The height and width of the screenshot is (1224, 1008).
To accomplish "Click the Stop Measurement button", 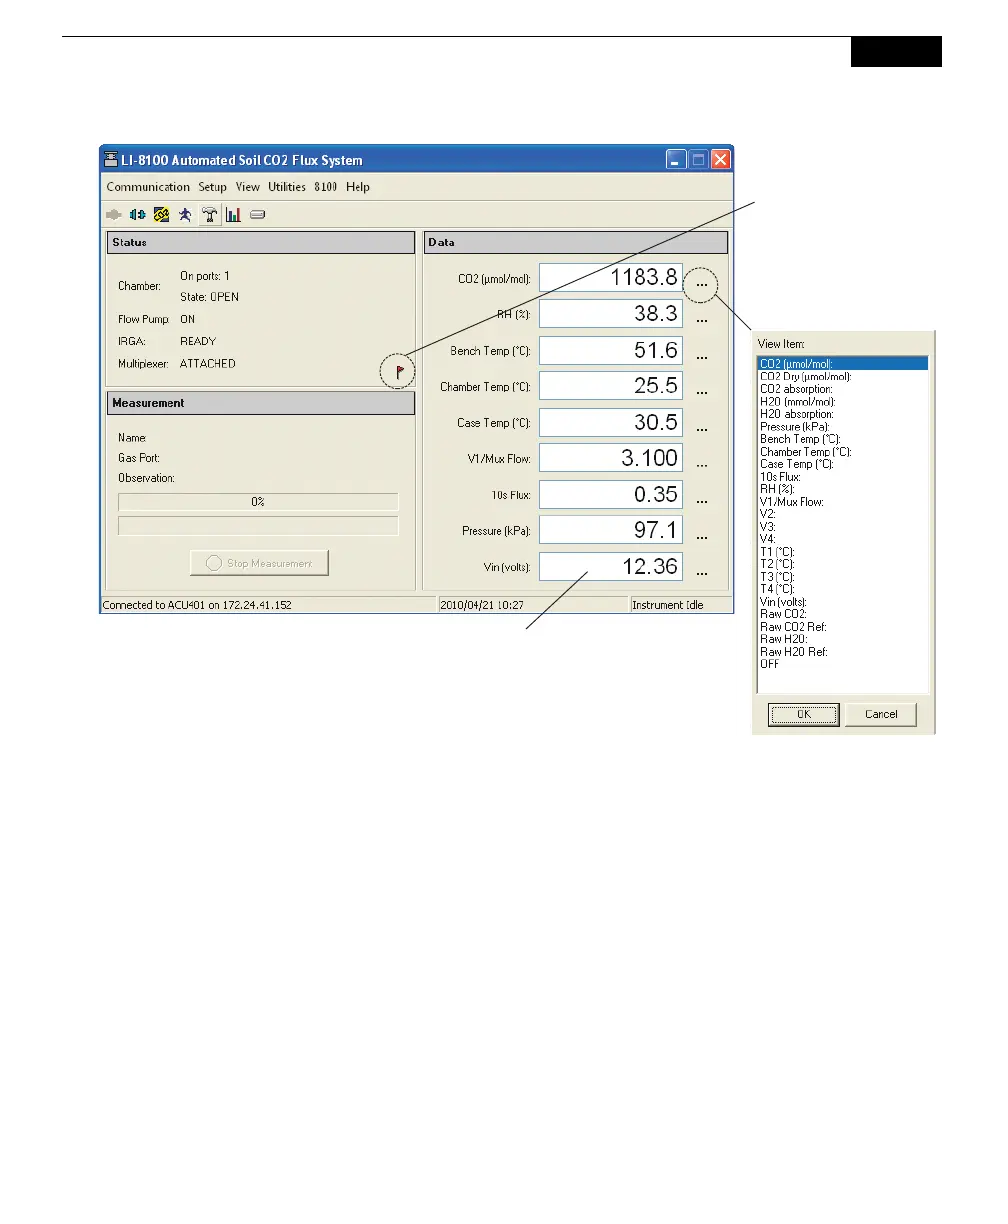I will pyautogui.click(x=259, y=563).
